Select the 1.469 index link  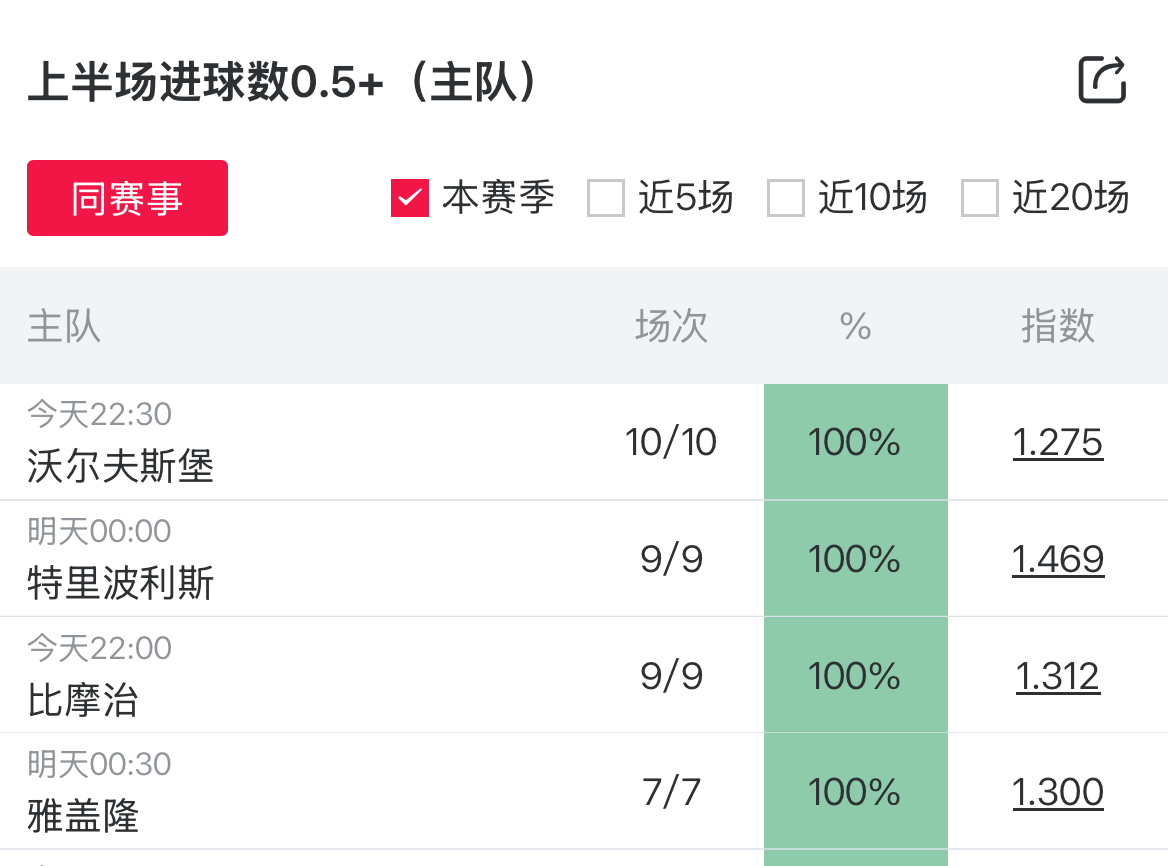1058,558
